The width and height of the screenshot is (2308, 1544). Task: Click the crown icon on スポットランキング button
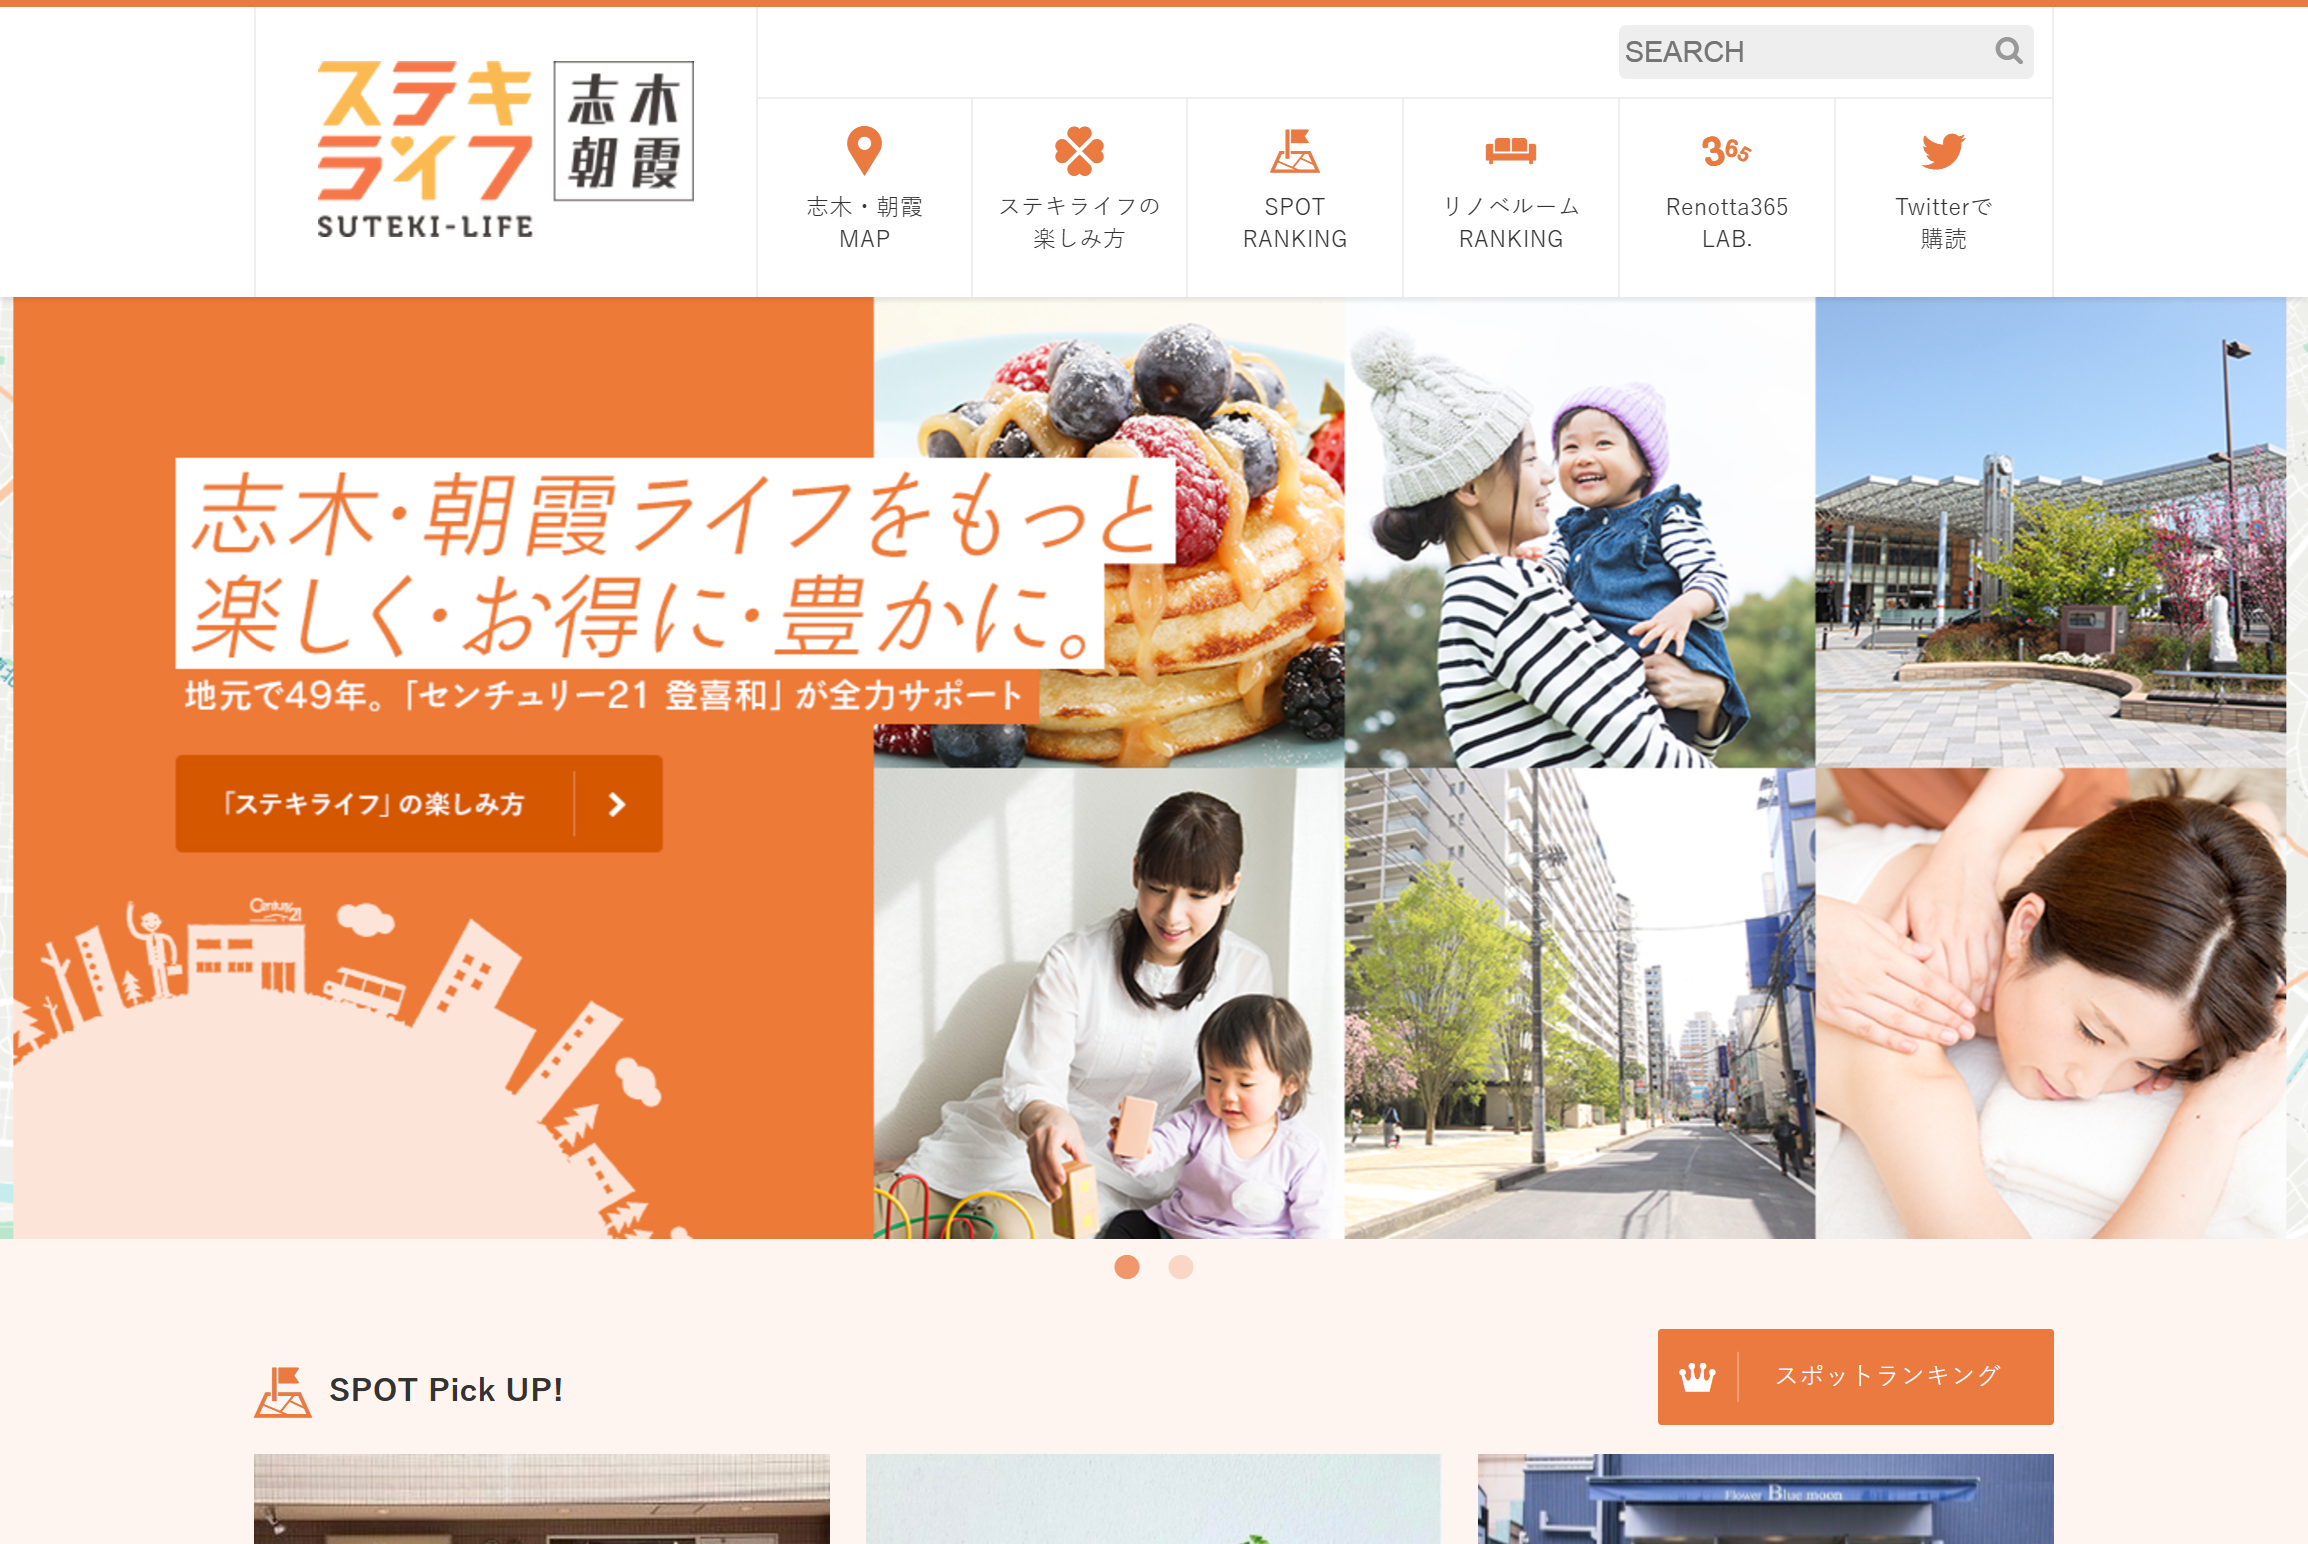click(x=1697, y=1377)
